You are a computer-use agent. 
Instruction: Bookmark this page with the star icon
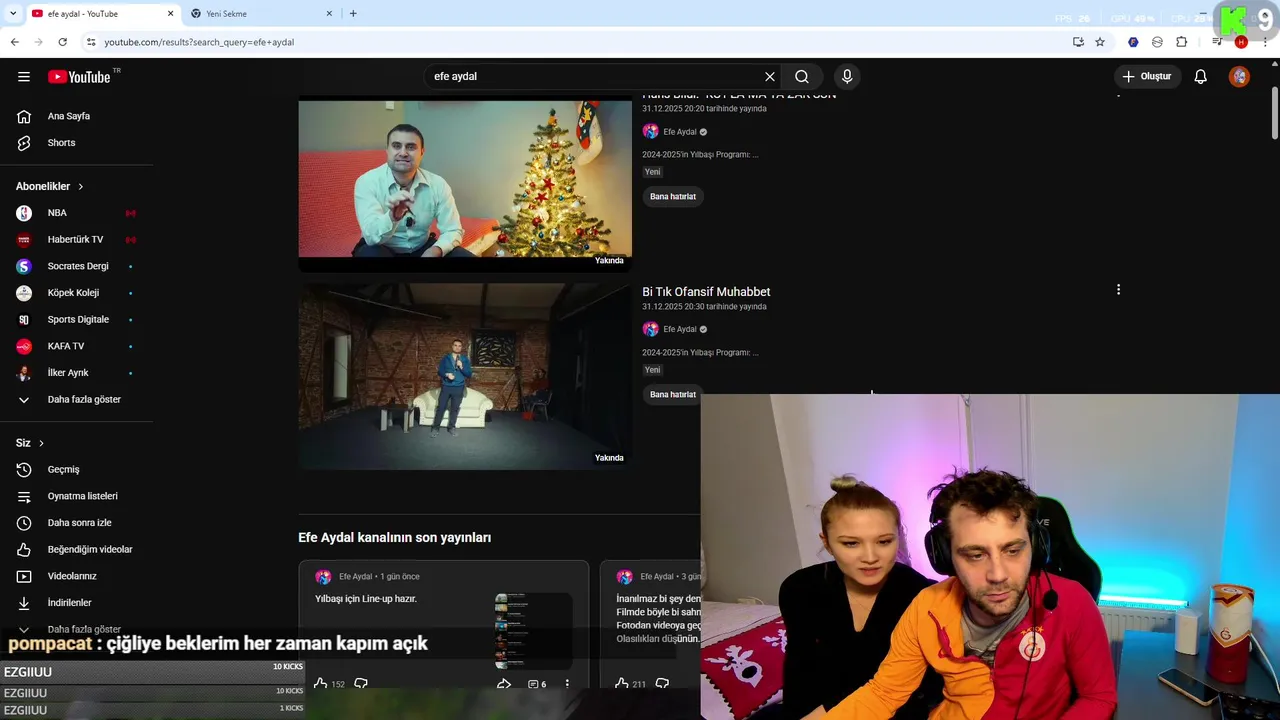[x=1100, y=42]
